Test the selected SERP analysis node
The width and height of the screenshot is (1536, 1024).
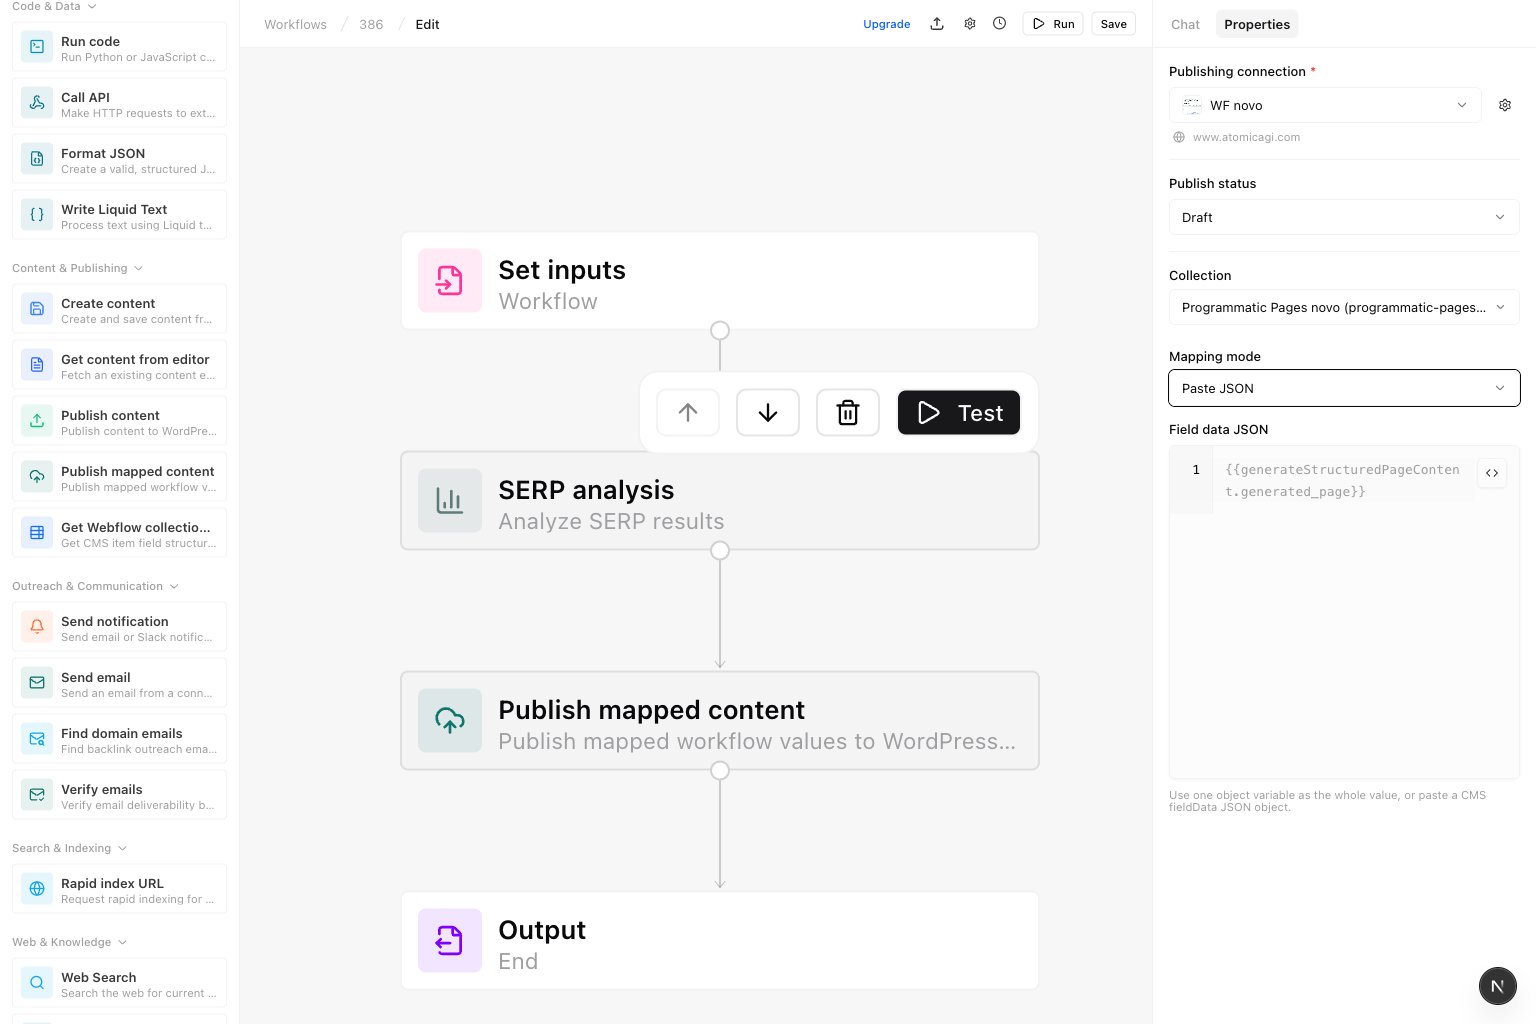(959, 412)
